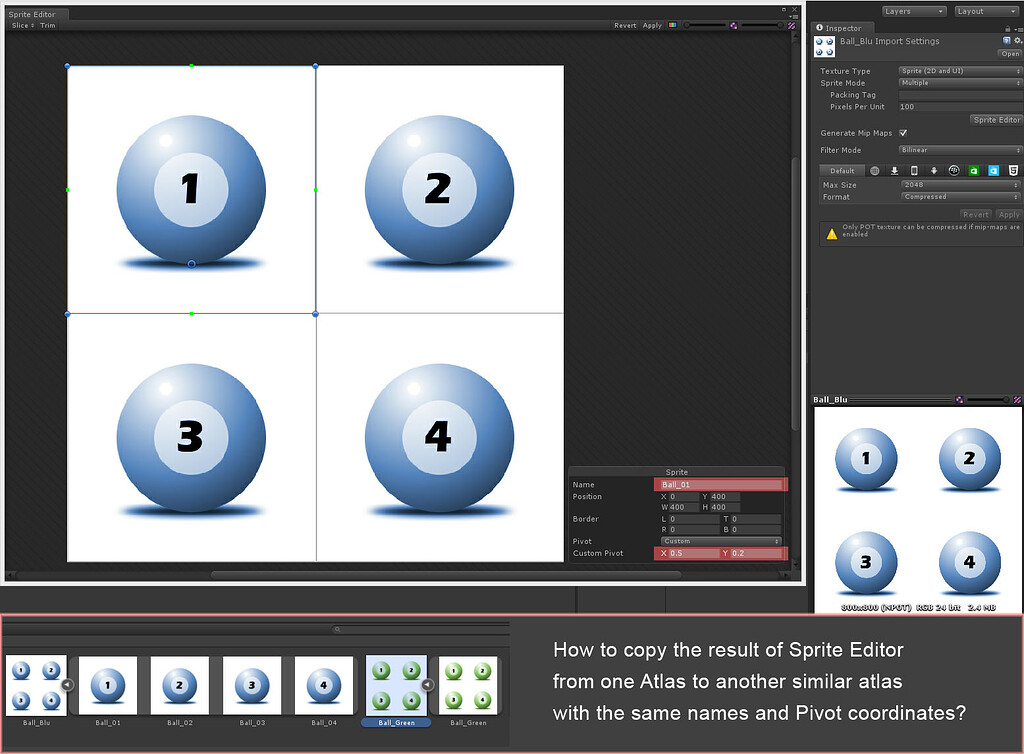Viewport: 1024px width, 754px height.
Task: Open the Inspector settings gear icon
Action: [x=1017, y=40]
